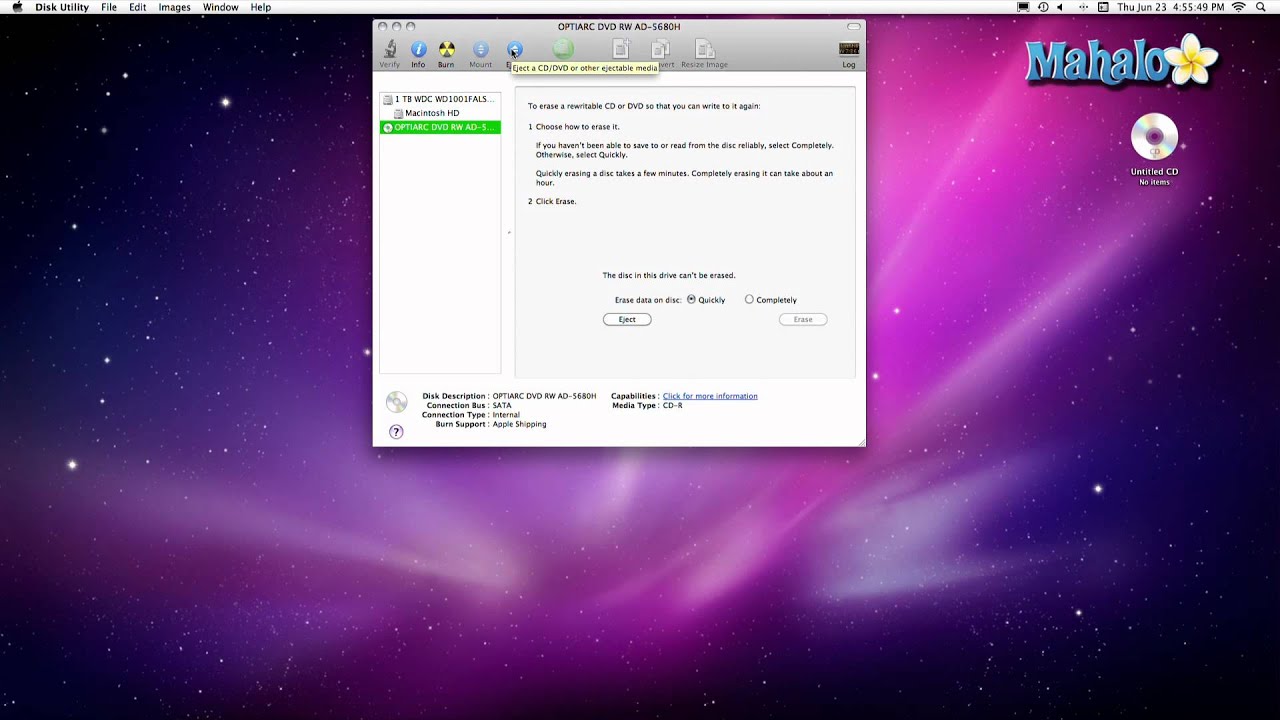Click the purple help question mark button
This screenshot has height=720, width=1280.
tap(396, 432)
